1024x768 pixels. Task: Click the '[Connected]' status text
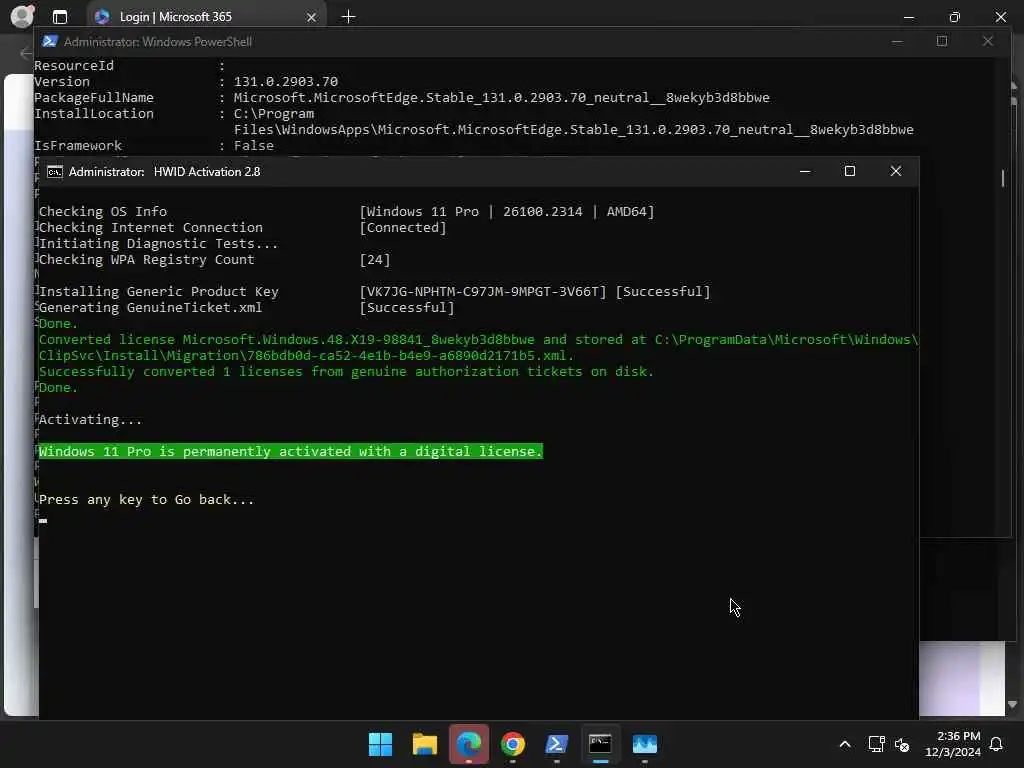click(403, 227)
